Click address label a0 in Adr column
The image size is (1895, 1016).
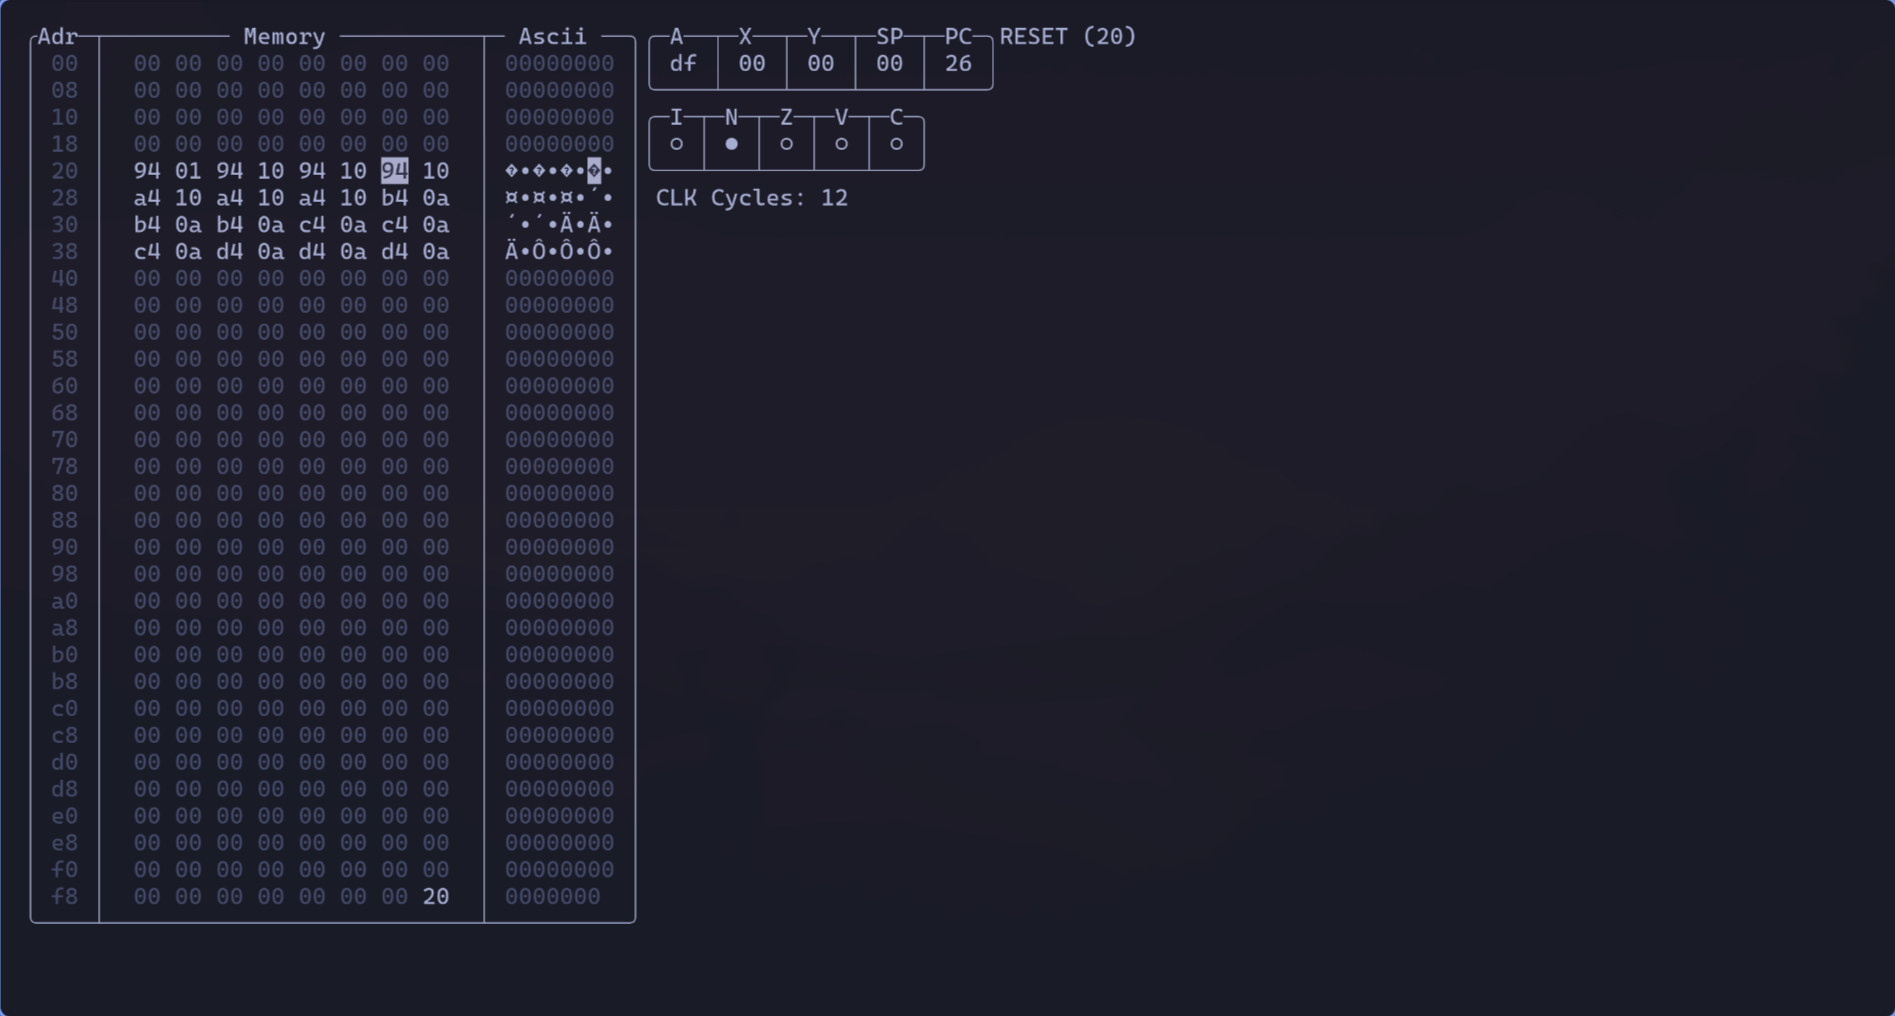click(x=65, y=601)
